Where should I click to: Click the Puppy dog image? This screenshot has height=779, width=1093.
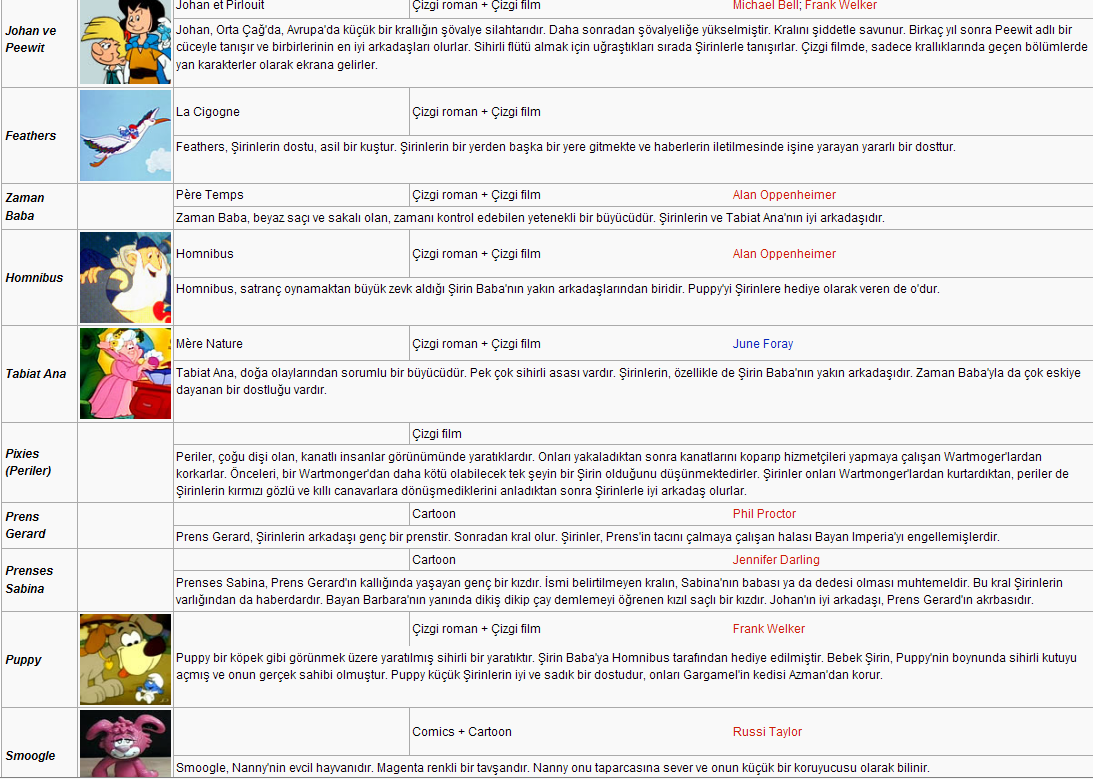point(125,659)
